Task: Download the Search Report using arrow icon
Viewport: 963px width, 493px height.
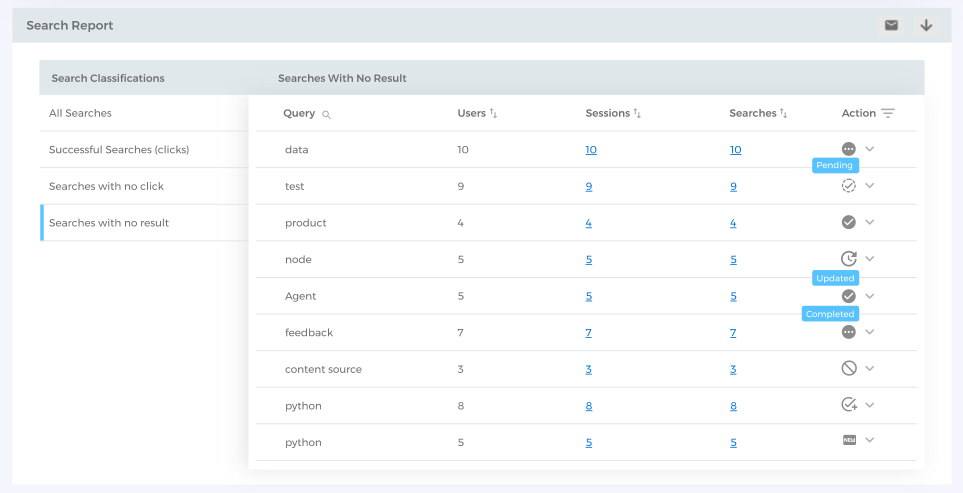Action: [x=926, y=25]
